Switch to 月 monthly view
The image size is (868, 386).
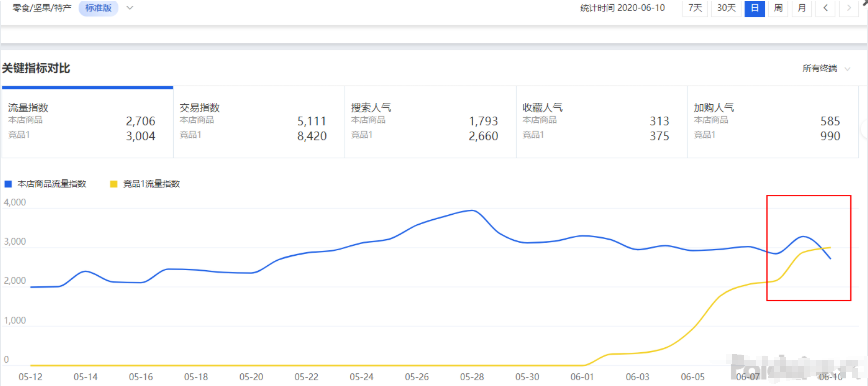802,8
